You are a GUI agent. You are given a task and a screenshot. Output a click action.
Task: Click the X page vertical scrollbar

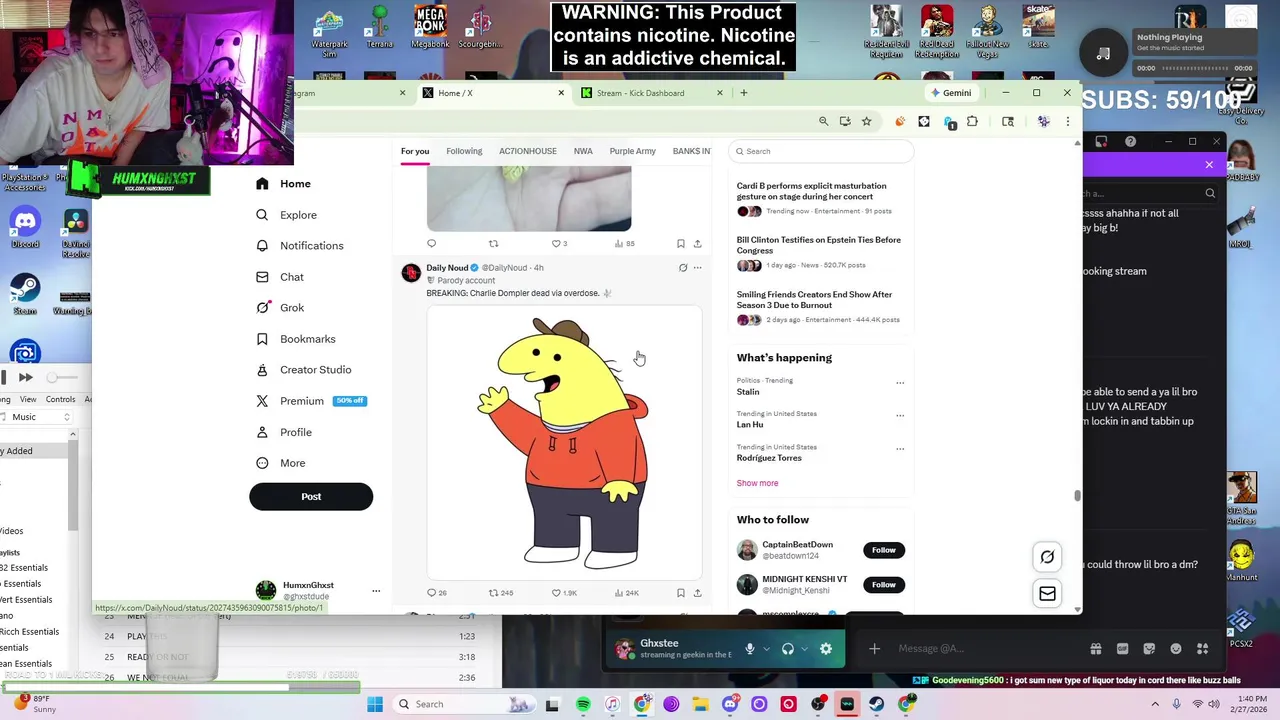[x=1077, y=495]
